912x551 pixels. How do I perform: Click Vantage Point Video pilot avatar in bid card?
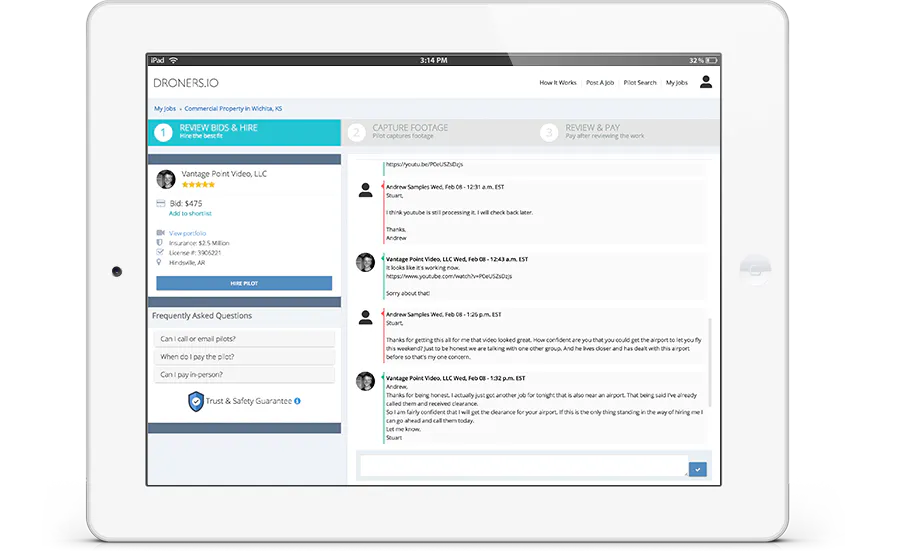[x=166, y=179]
